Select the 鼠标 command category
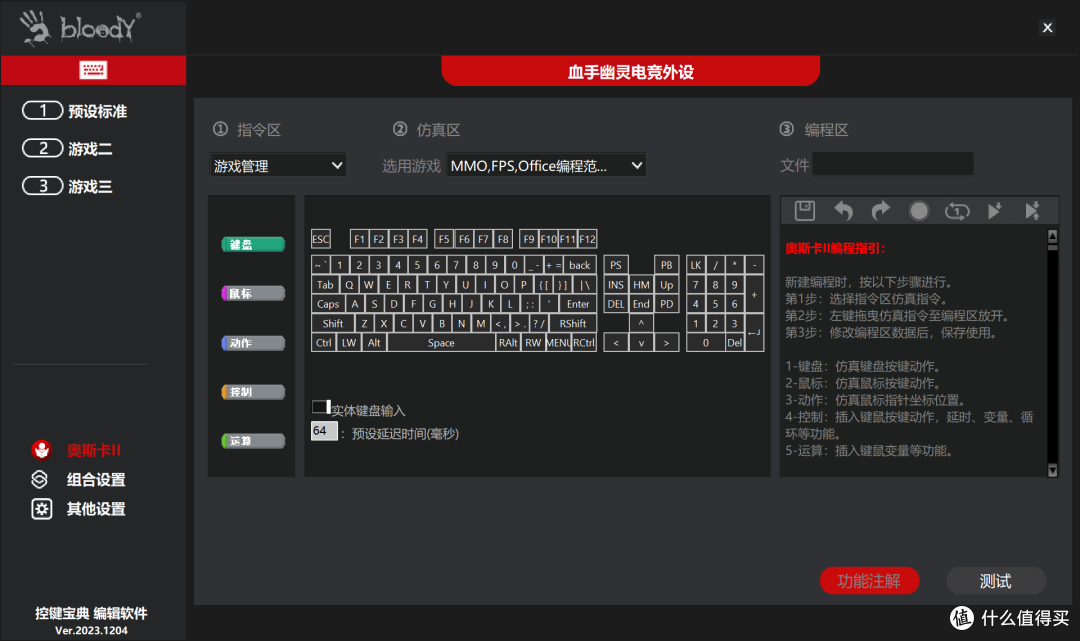This screenshot has width=1080, height=641. point(253,293)
